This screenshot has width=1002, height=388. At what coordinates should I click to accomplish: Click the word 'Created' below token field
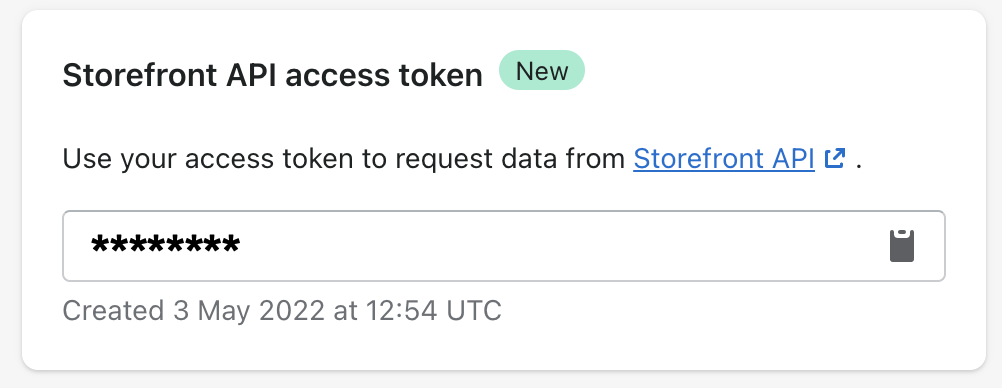[x=113, y=311]
